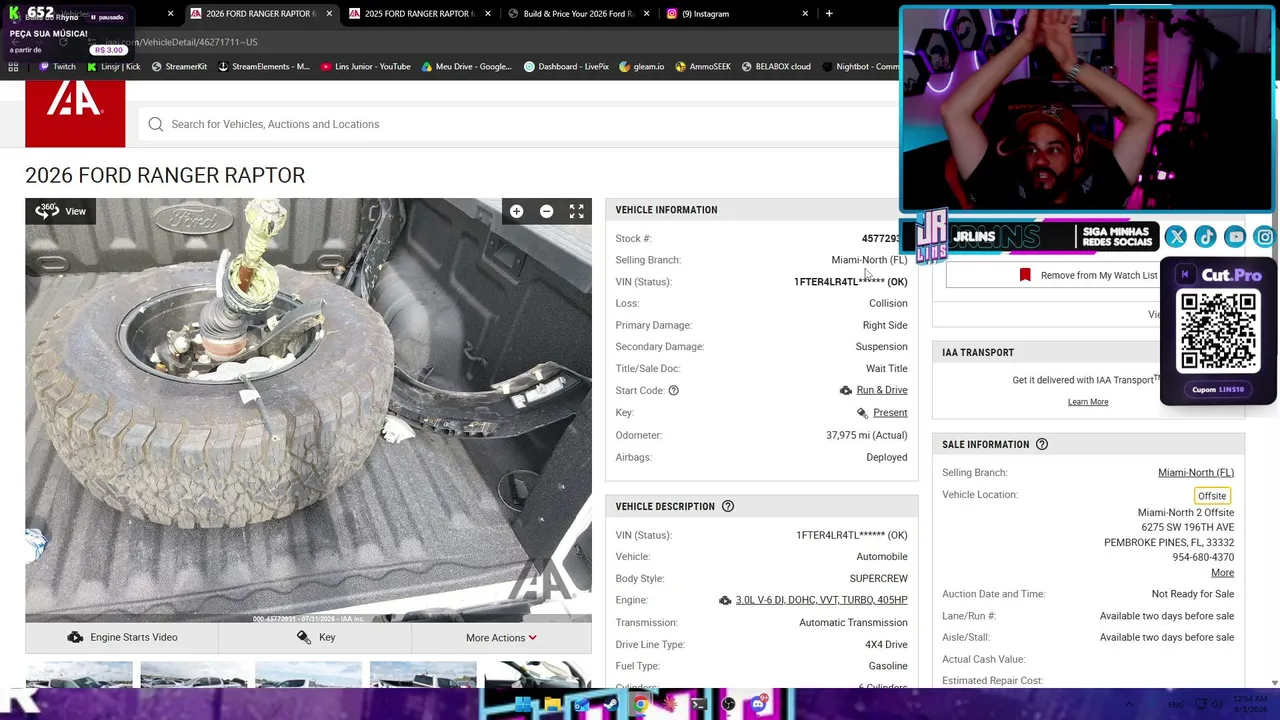The height and width of the screenshot is (720, 1280).
Task: Open File Explorer from the taskbar
Action: click(552, 705)
